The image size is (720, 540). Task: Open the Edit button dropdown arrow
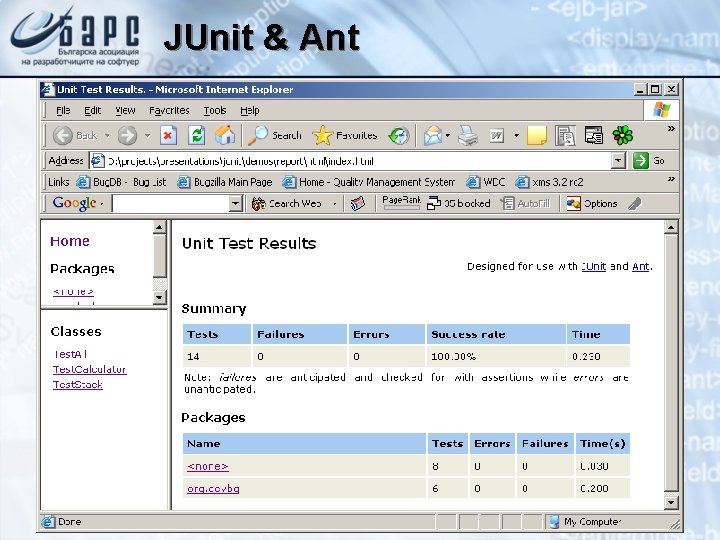coord(517,135)
